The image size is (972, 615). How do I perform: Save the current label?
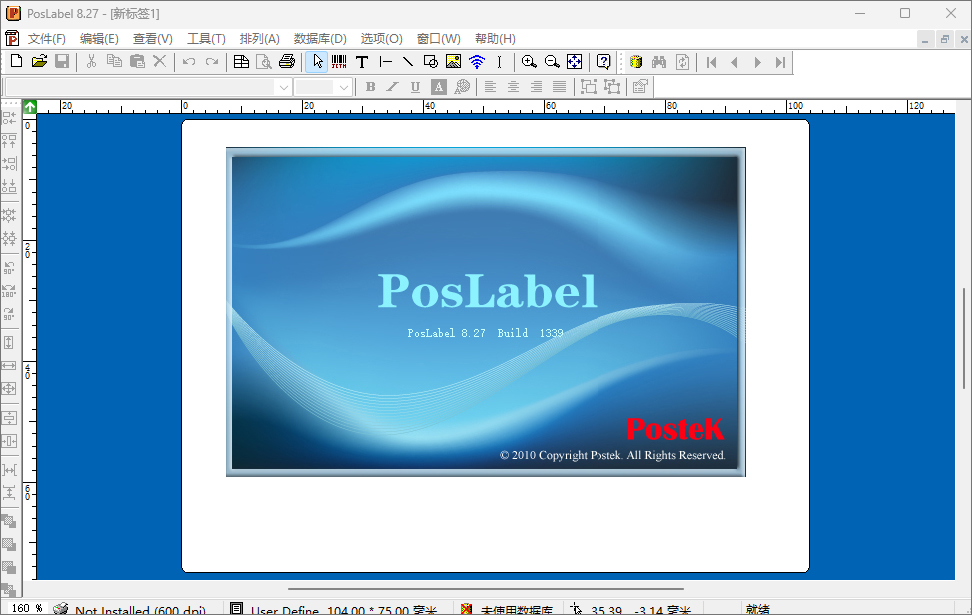[x=62, y=61]
